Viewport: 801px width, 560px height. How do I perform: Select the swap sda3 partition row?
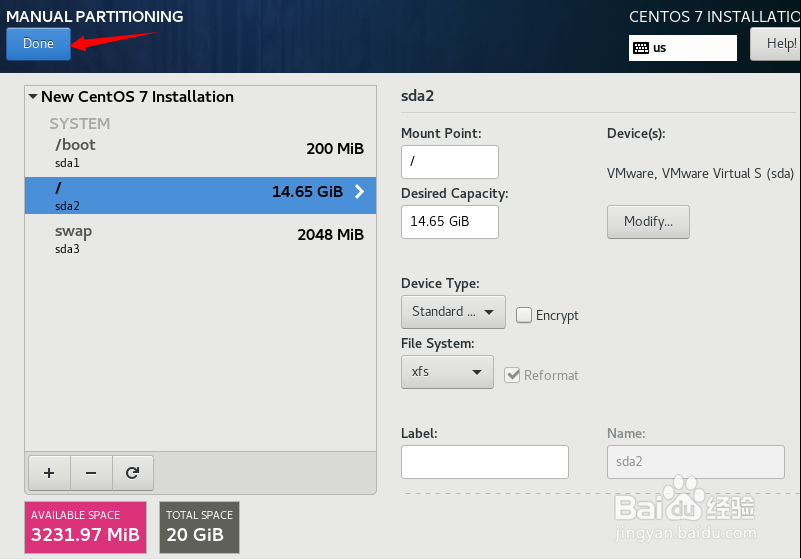click(x=200, y=239)
